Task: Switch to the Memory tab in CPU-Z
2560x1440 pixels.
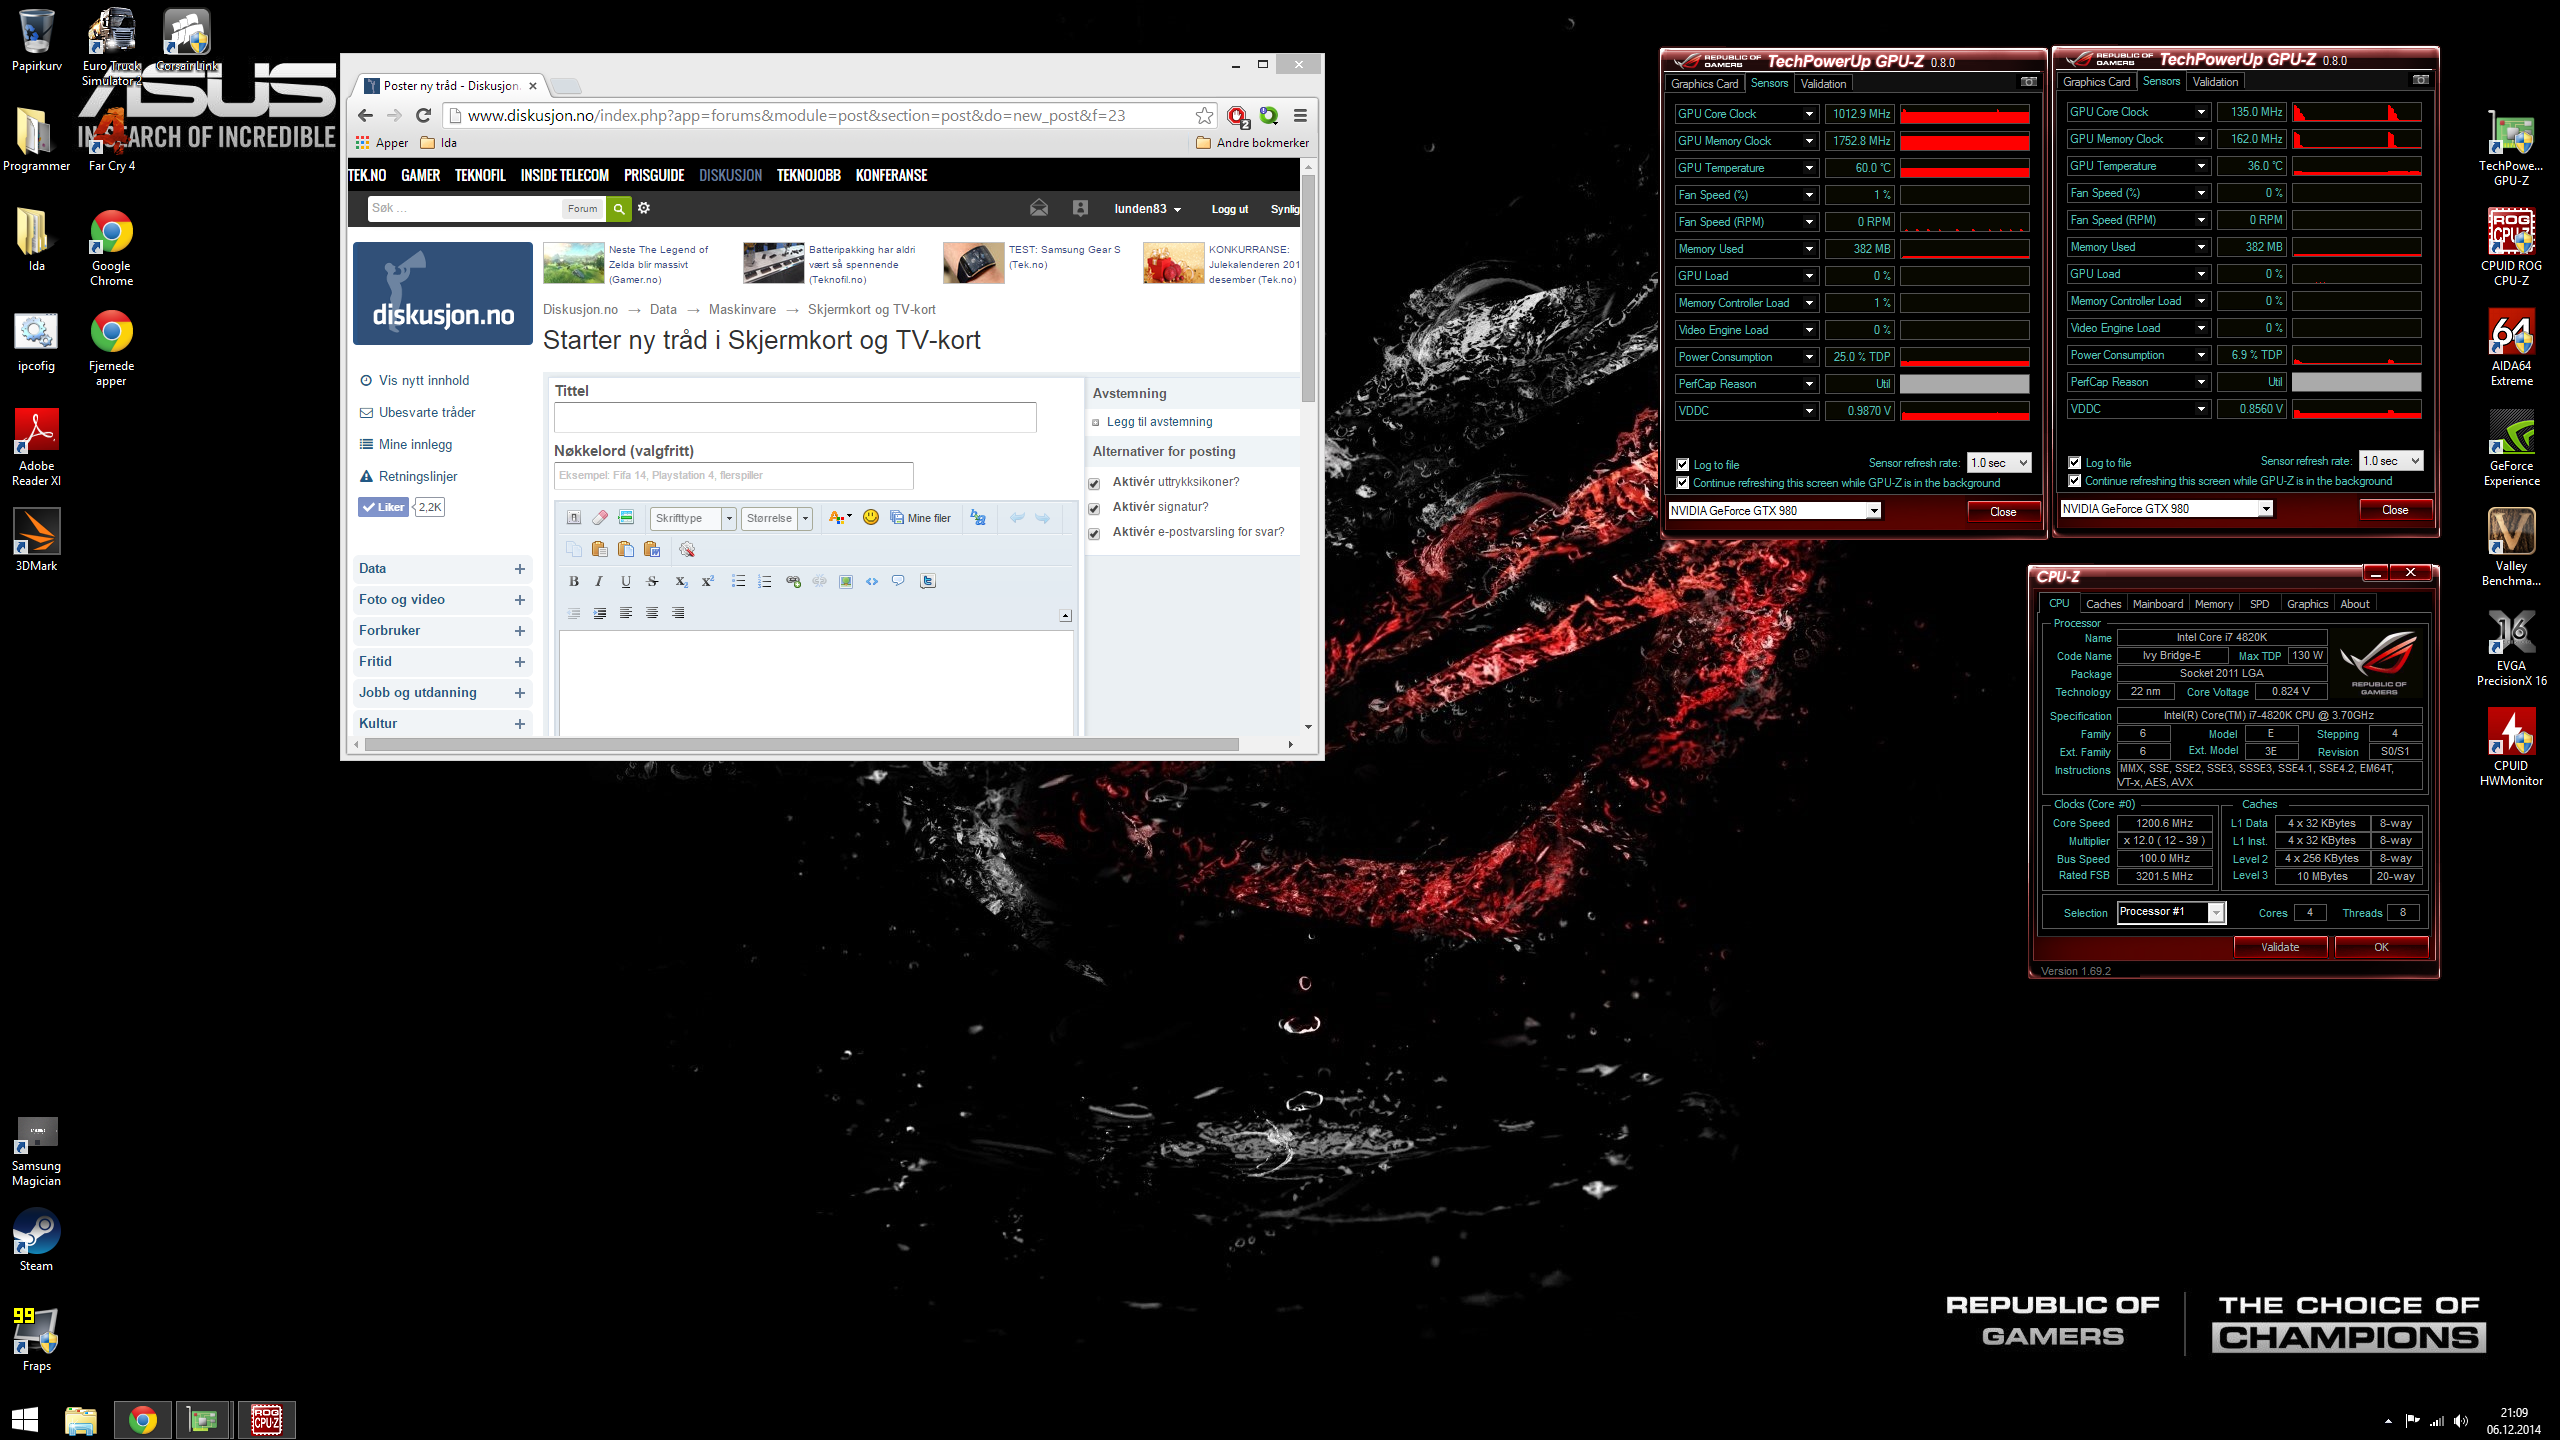Action: click(x=2213, y=604)
